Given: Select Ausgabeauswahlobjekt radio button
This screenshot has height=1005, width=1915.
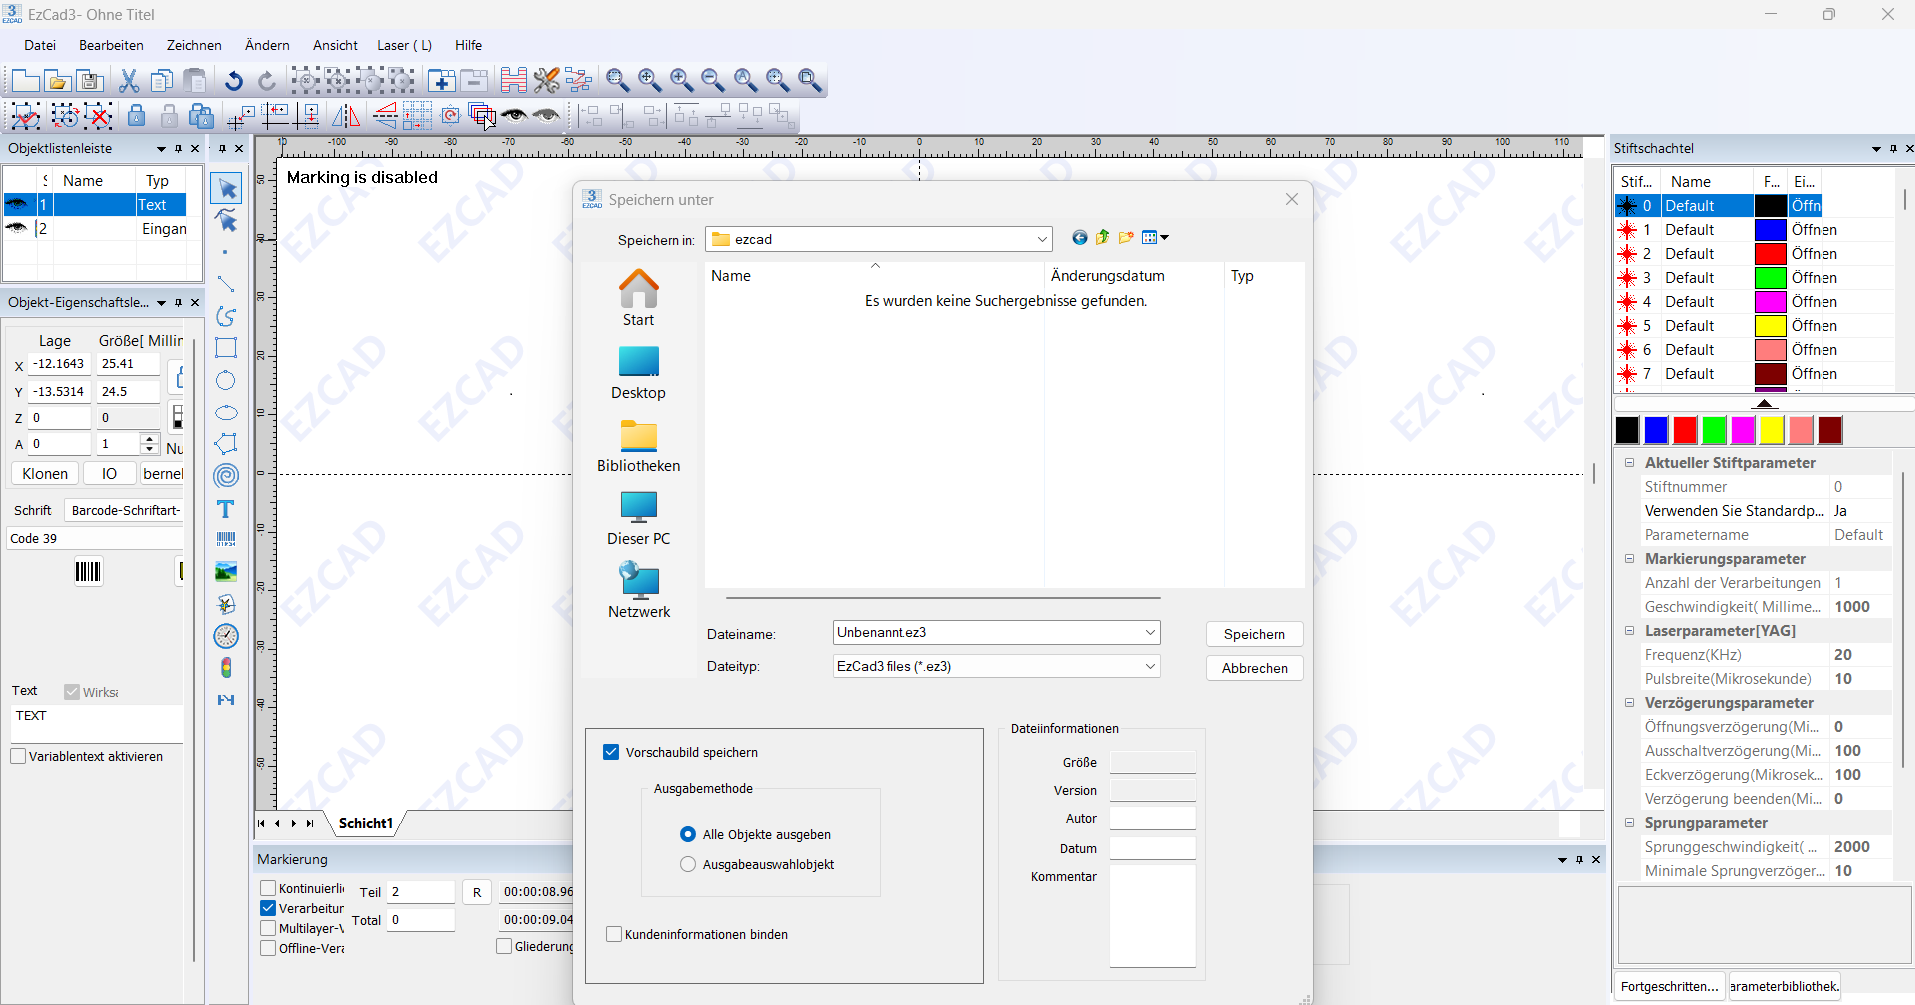Looking at the screenshot, I should (x=688, y=864).
